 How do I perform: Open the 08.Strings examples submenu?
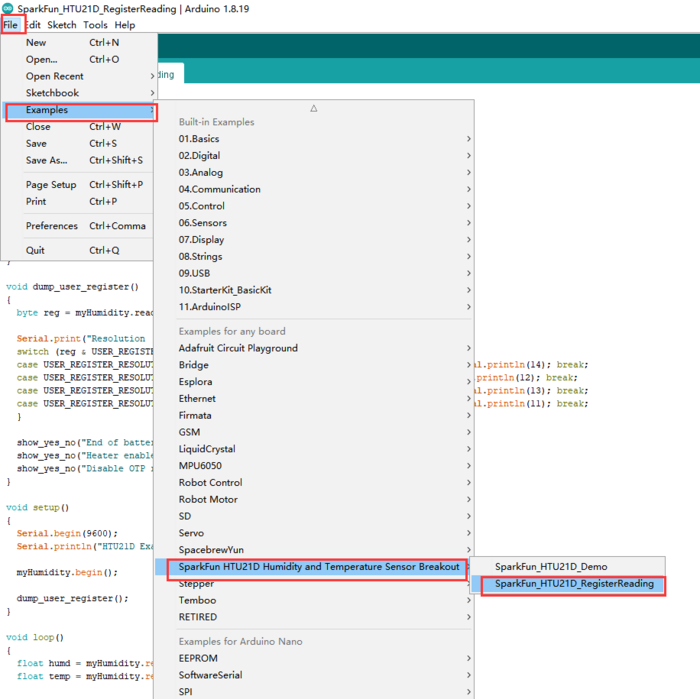(x=314, y=257)
